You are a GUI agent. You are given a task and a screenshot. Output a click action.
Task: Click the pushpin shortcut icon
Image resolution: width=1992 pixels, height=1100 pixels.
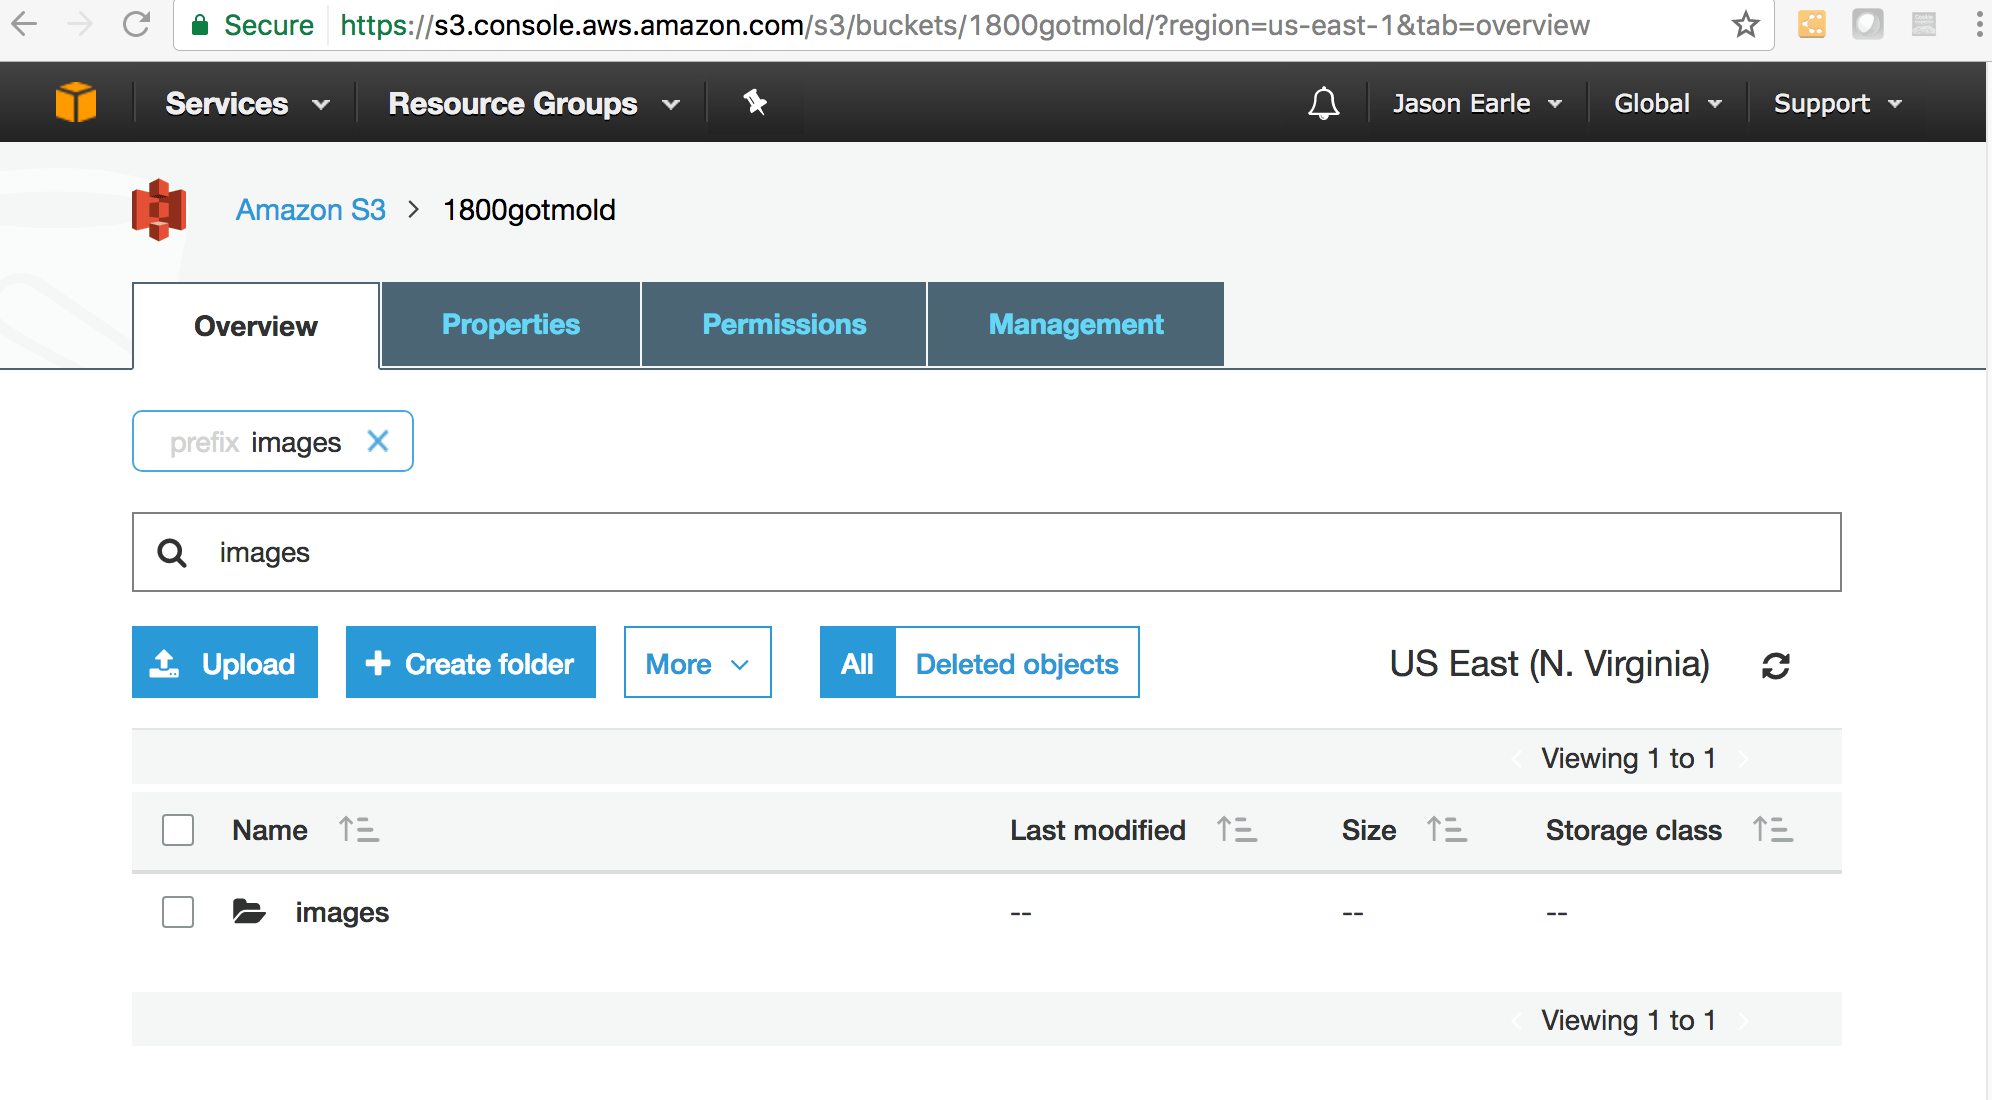coord(755,102)
